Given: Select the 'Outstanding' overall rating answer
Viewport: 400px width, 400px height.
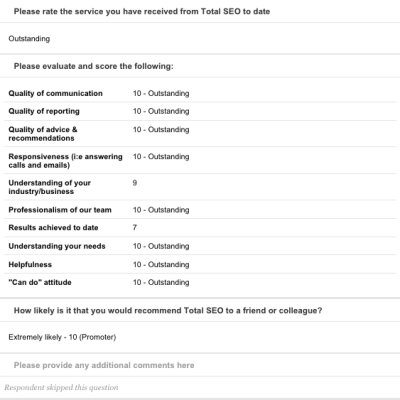Looking at the screenshot, I should [29, 39].
